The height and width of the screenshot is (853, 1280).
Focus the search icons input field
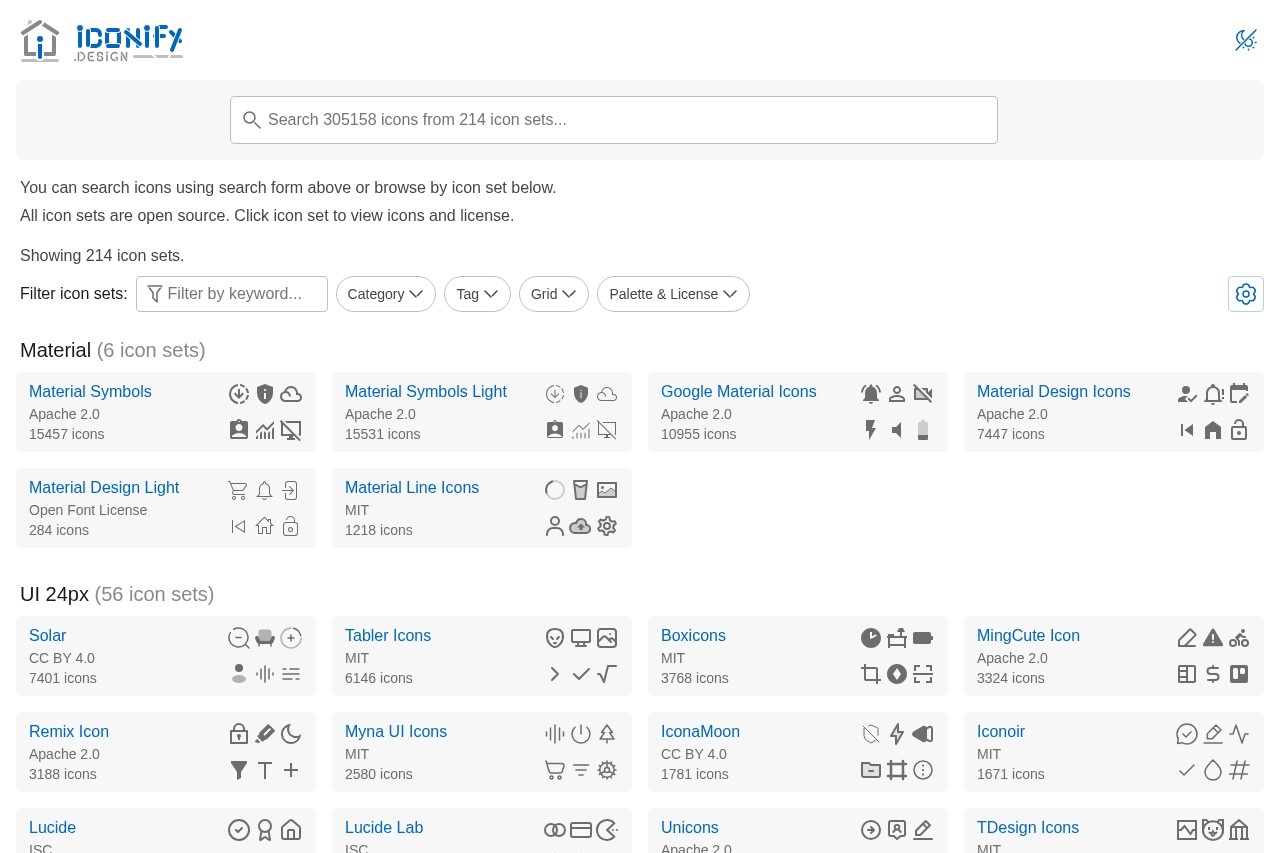(614, 120)
